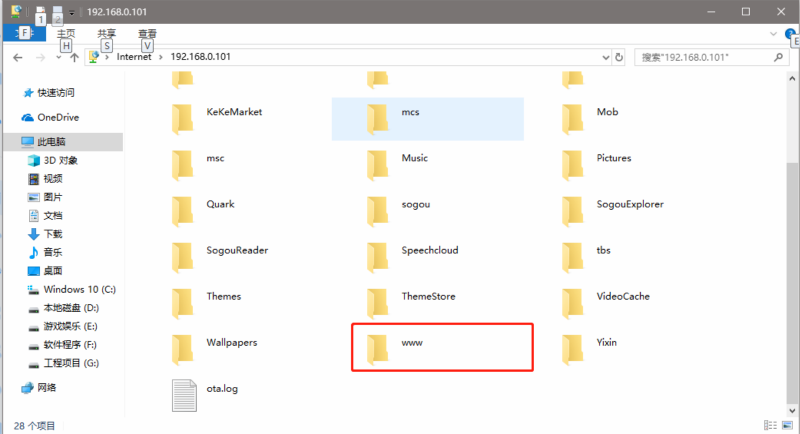Go to 快速访问 in the sidebar
The height and width of the screenshot is (434, 800).
click(x=56, y=92)
